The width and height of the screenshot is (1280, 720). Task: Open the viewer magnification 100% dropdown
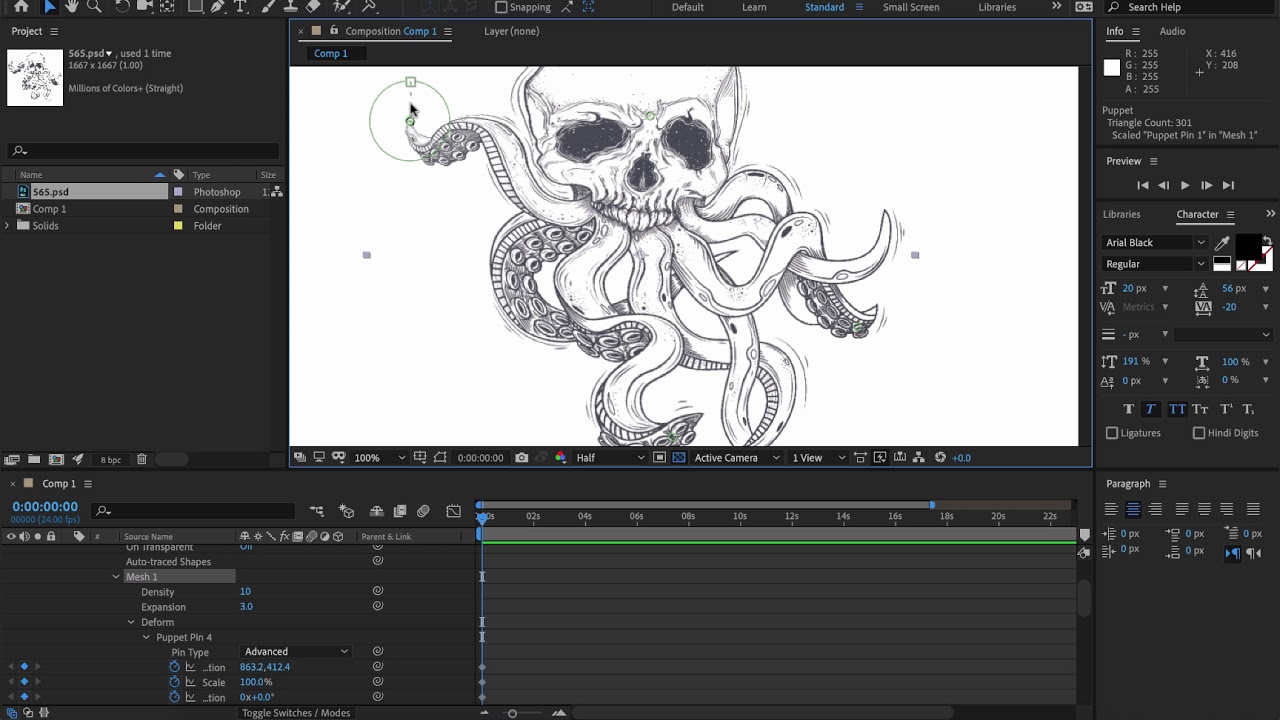click(380, 458)
